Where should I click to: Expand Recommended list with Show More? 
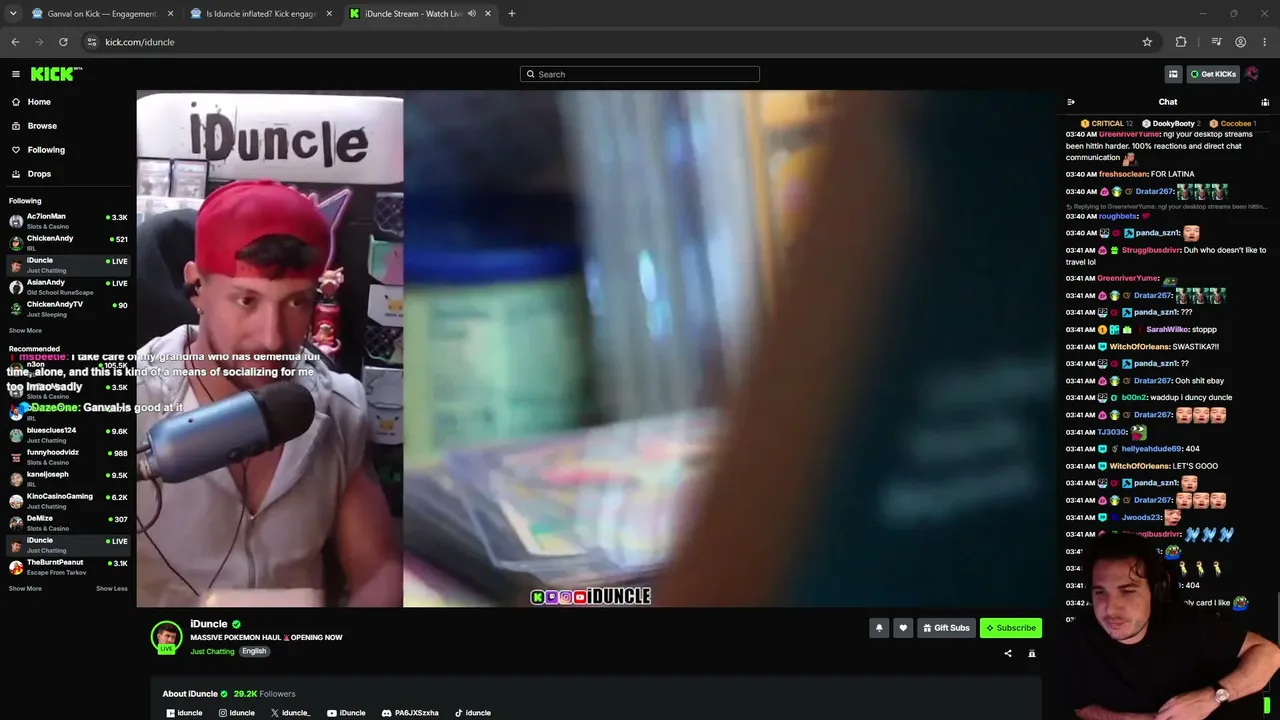click(25, 589)
